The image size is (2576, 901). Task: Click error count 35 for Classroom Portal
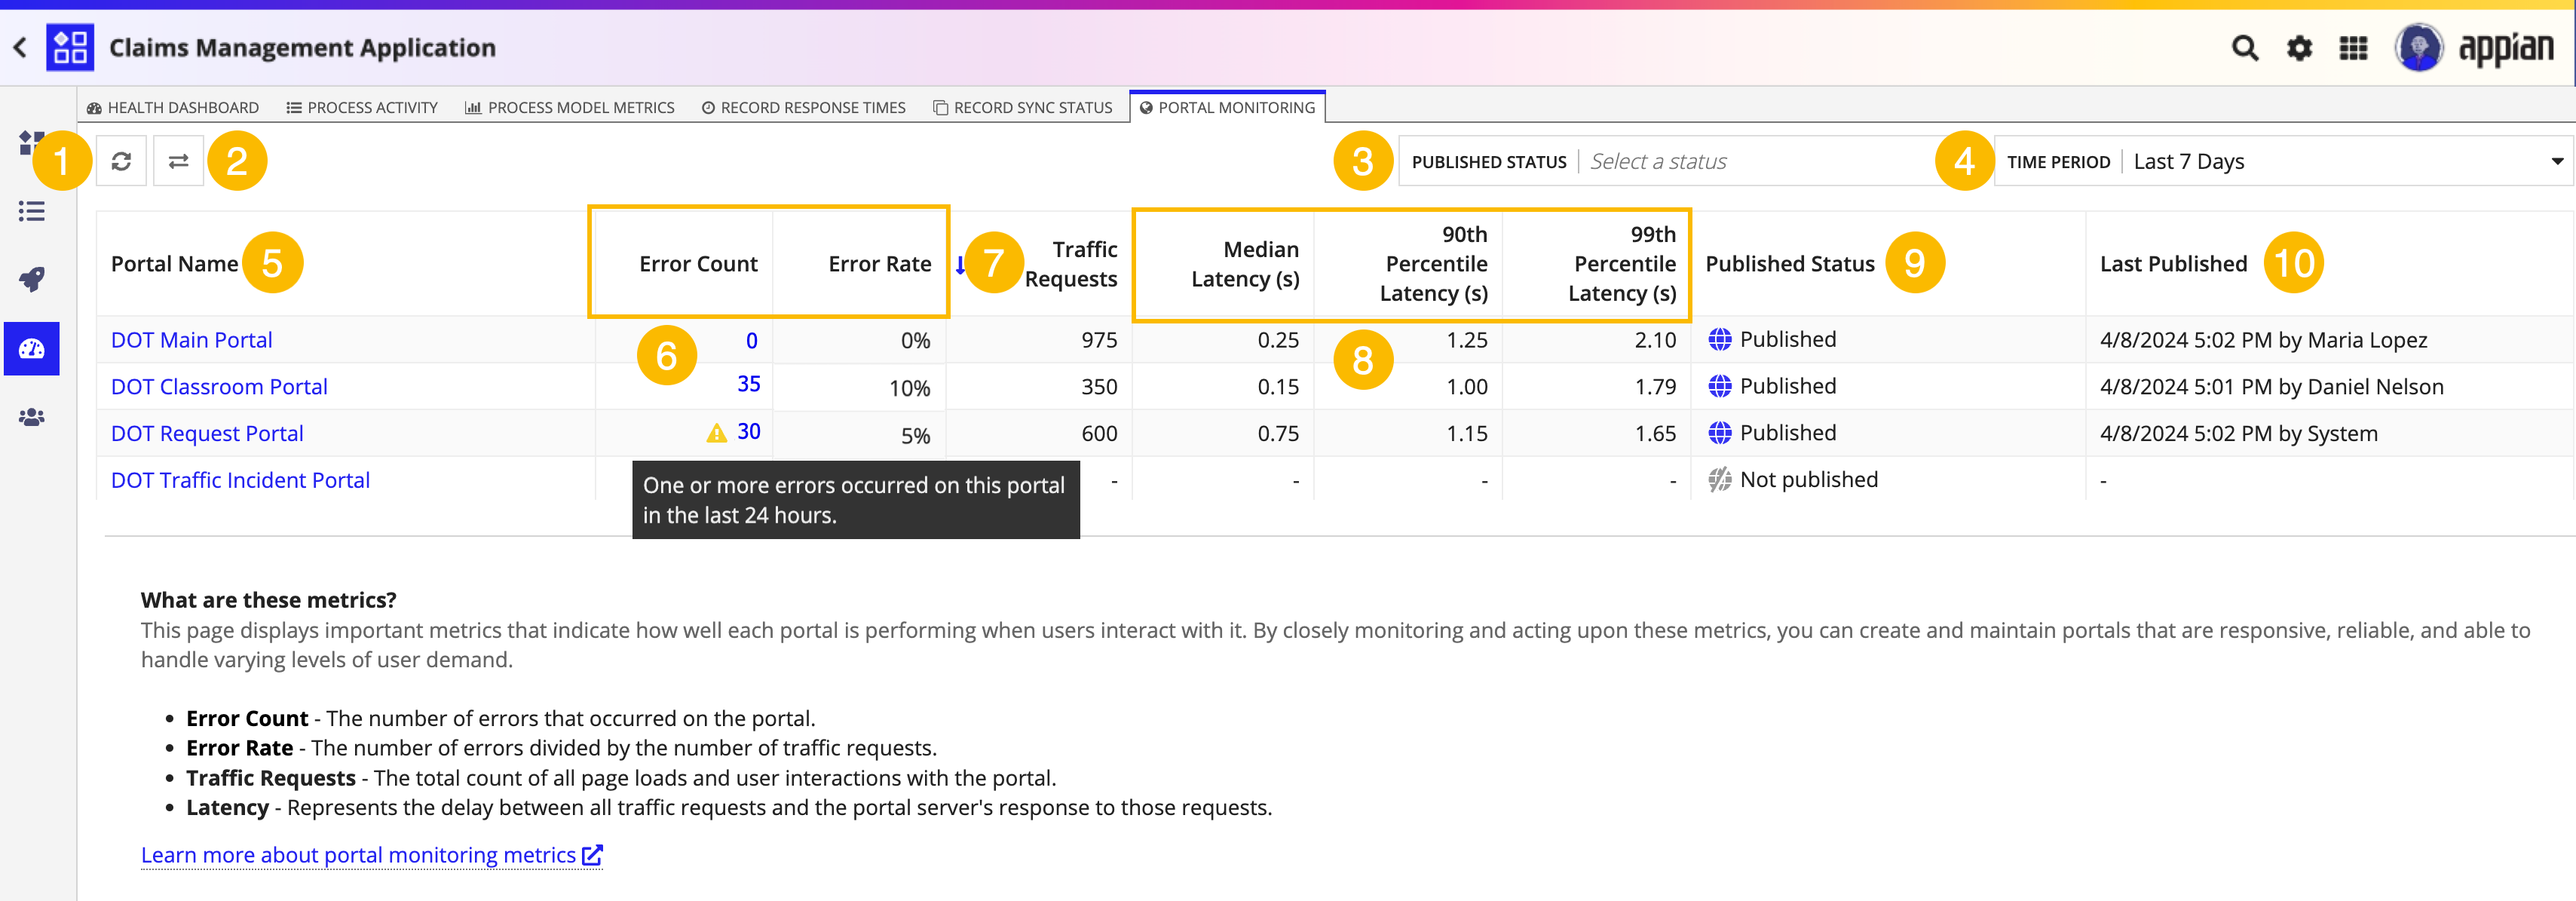coord(749,384)
